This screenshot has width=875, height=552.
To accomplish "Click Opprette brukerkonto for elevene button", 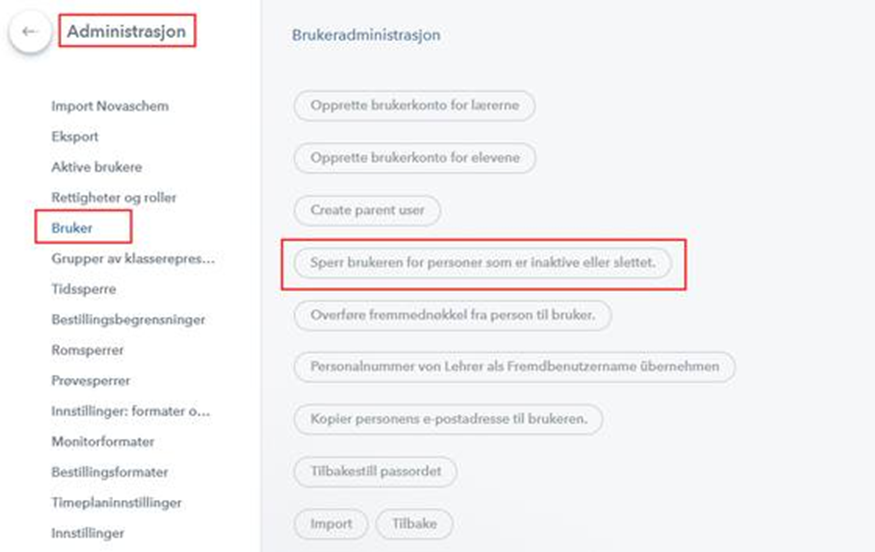I will coord(414,158).
